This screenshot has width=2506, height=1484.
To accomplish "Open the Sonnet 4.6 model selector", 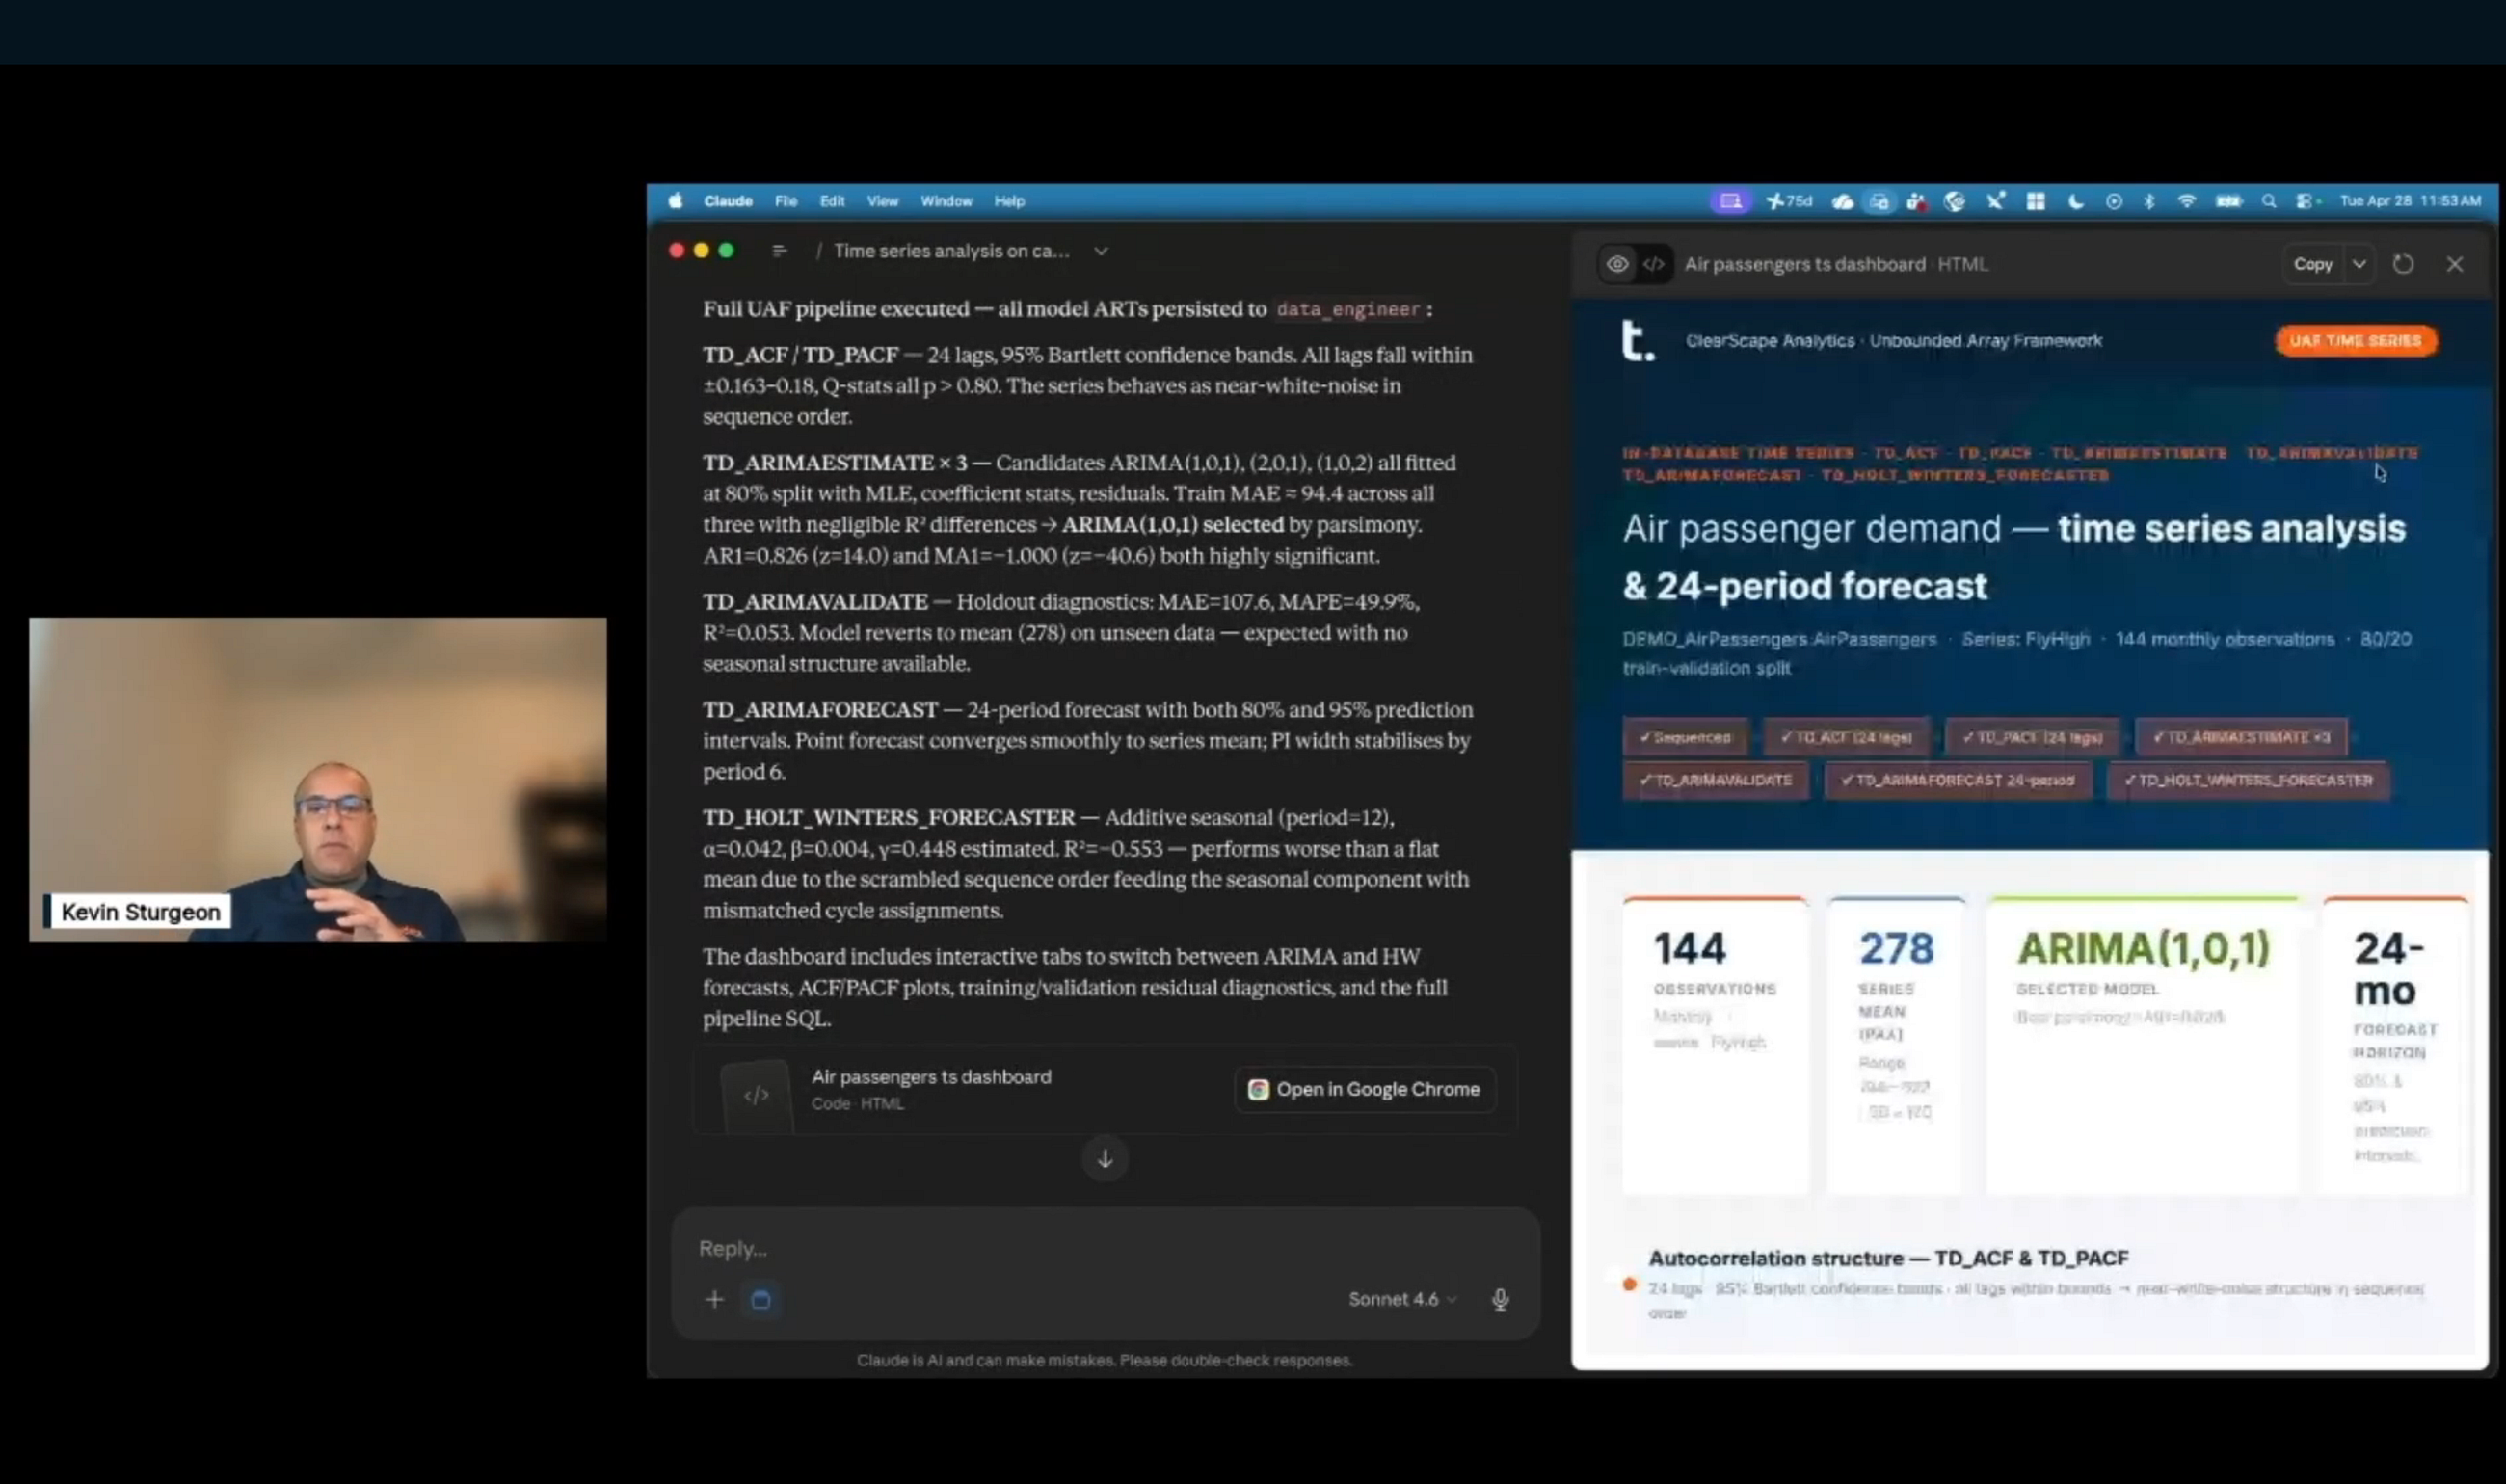I will [x=1401, y=1299].
